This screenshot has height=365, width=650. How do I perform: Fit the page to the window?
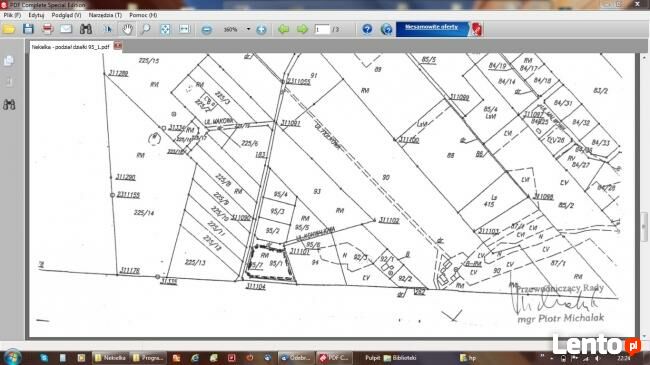pyautogui.click(x=165, y=29)
